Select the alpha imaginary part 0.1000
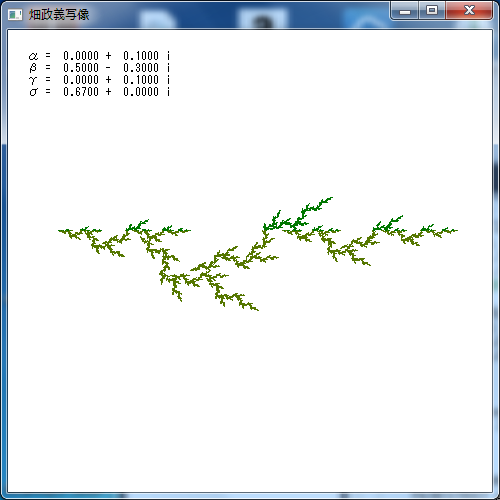500x500 pixels. pos(141,56)
